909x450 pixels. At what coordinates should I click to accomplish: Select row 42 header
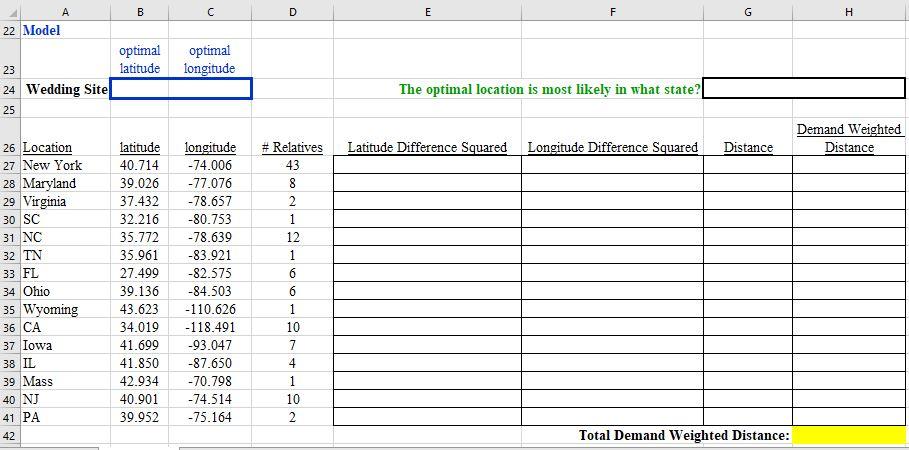[10, 436]
